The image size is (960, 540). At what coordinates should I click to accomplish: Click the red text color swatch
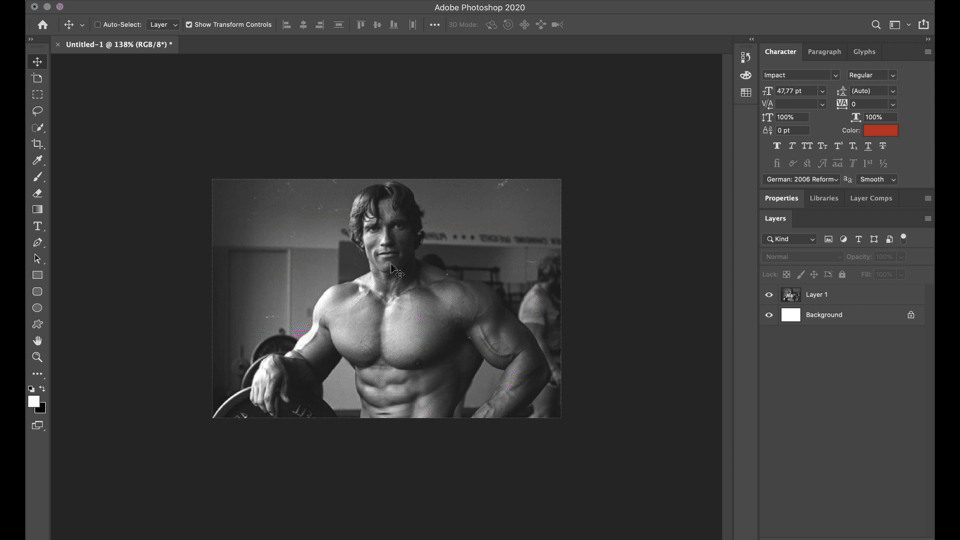click(x=881, y=130)
